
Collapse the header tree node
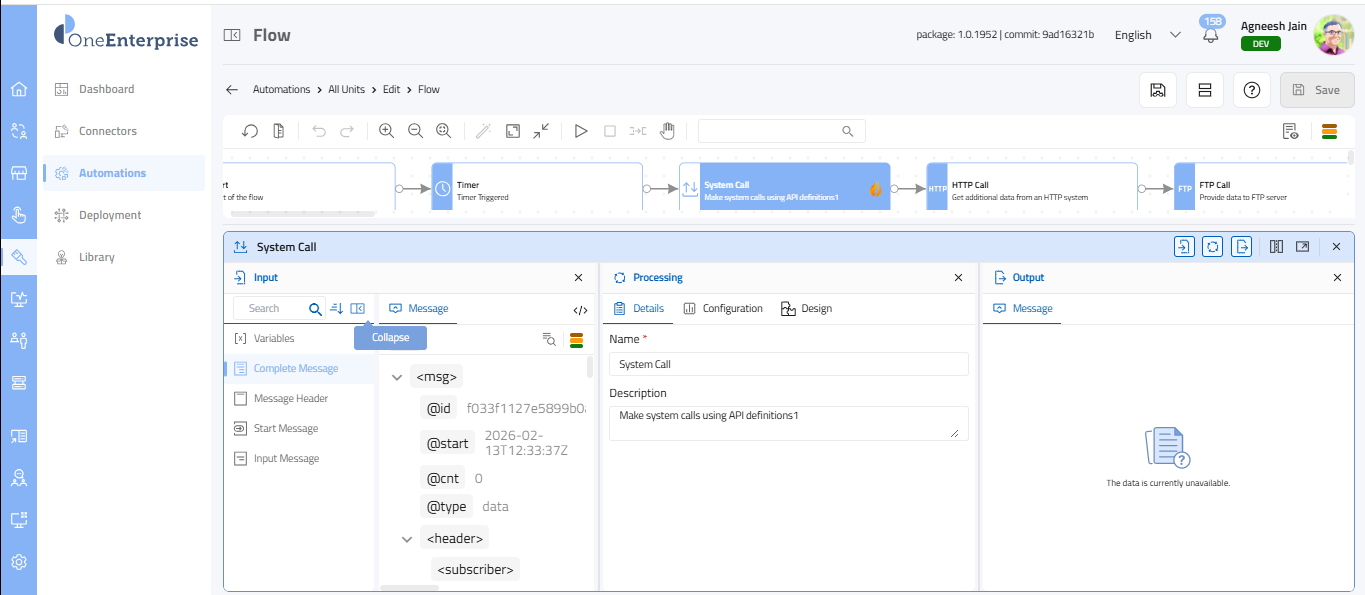[407, 539]
